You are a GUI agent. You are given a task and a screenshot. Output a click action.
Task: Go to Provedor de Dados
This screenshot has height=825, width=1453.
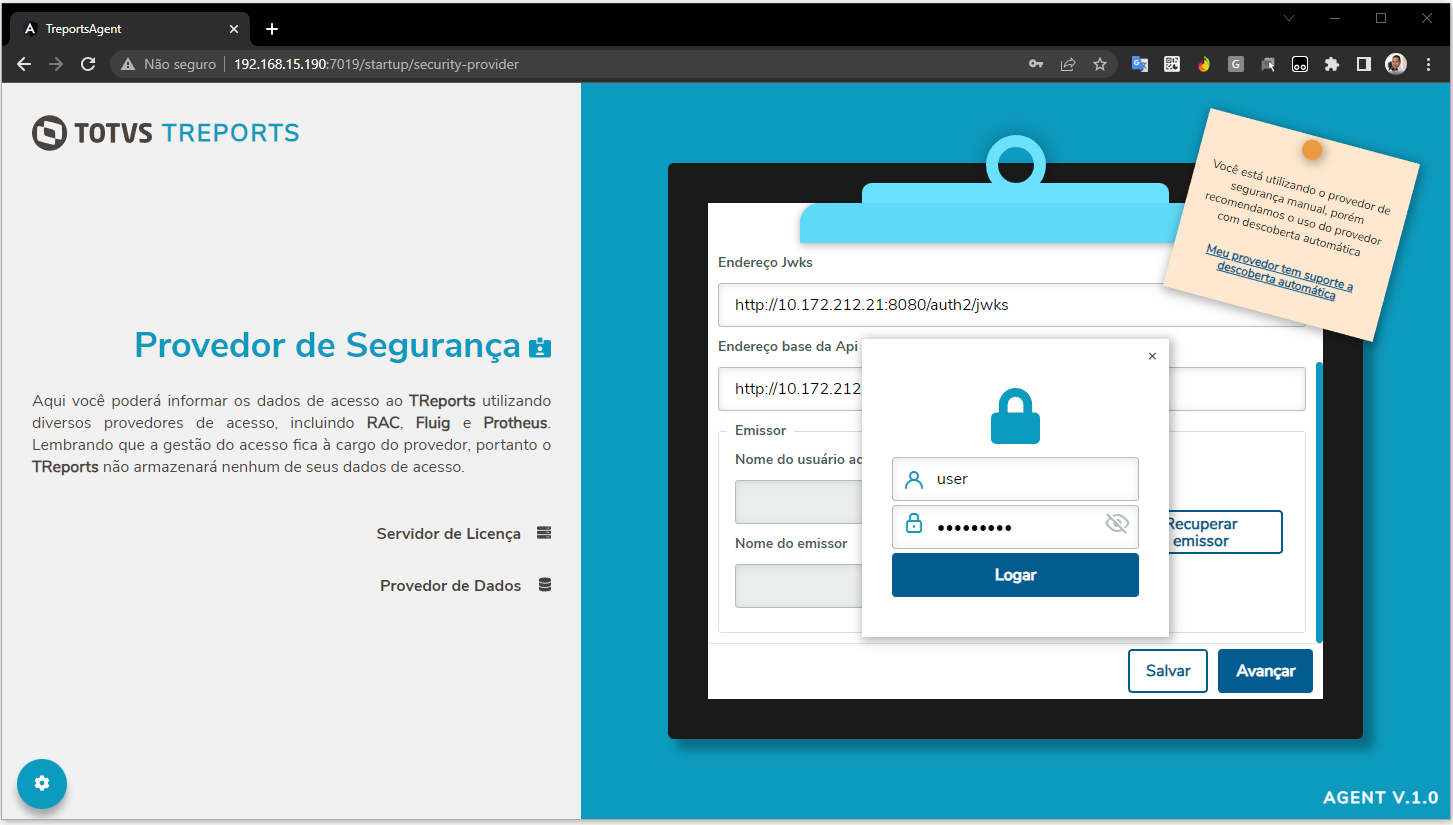pyautogui.click(x=450, y=586)
